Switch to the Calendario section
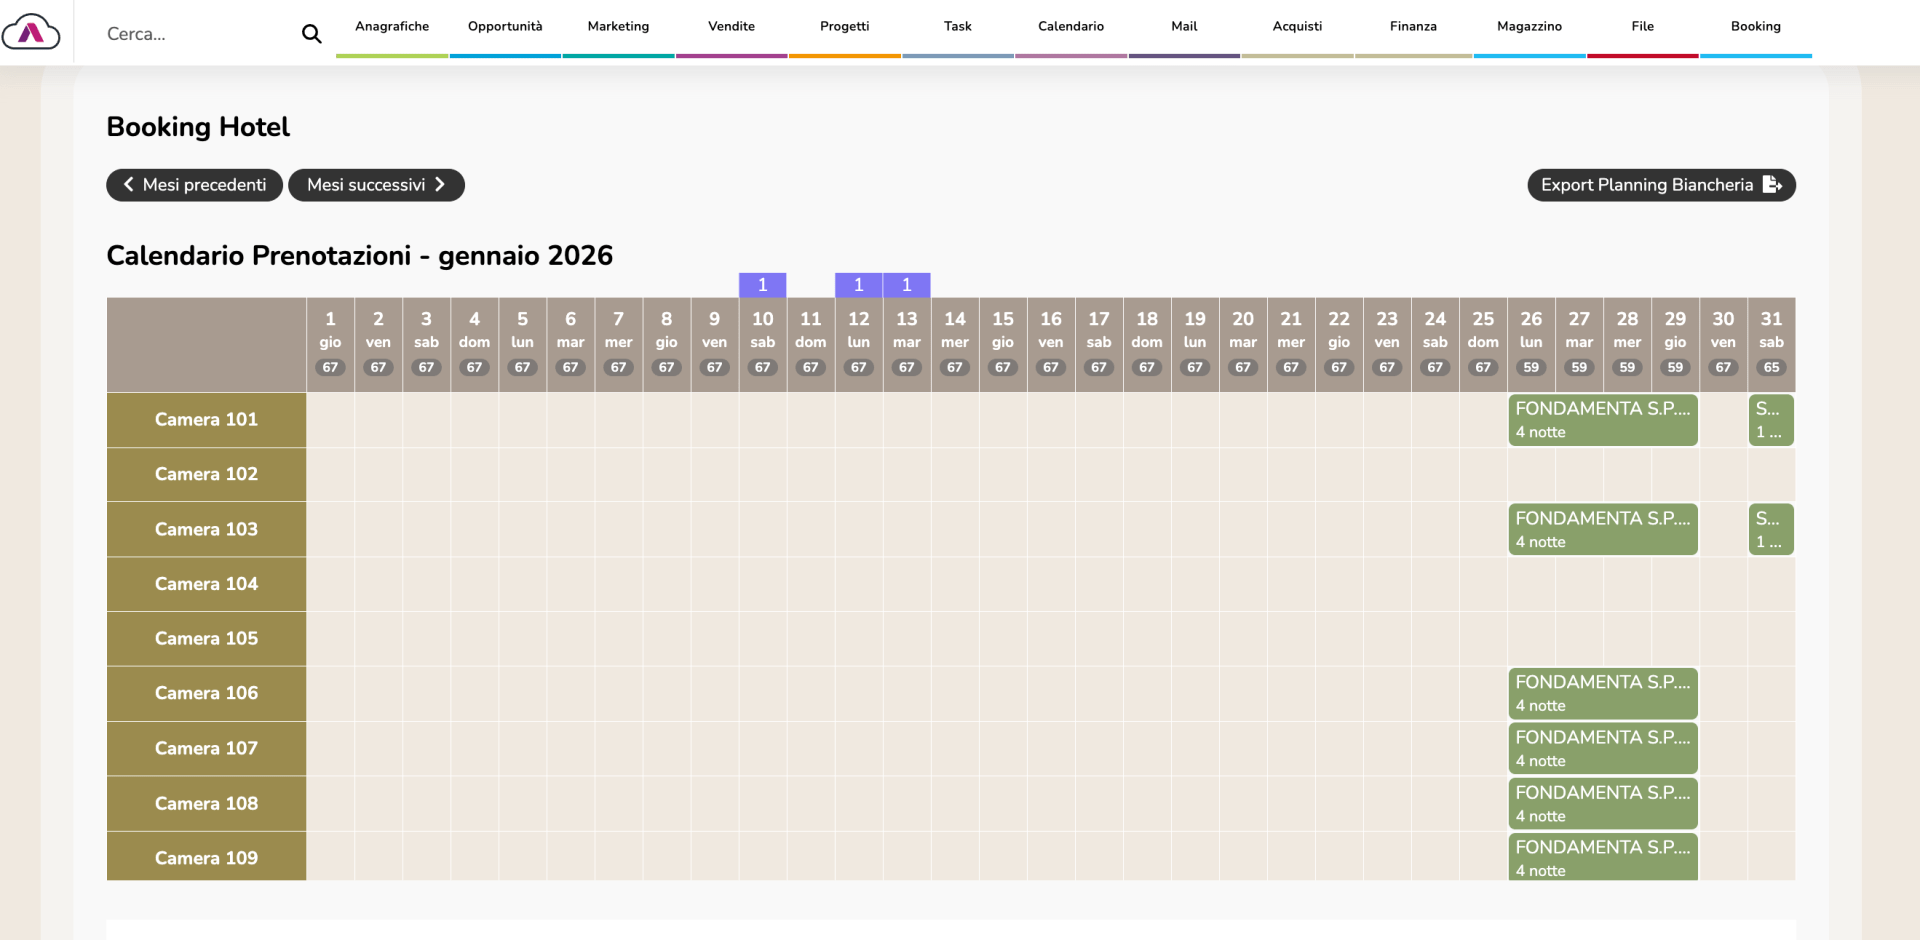 point(1070,27)
